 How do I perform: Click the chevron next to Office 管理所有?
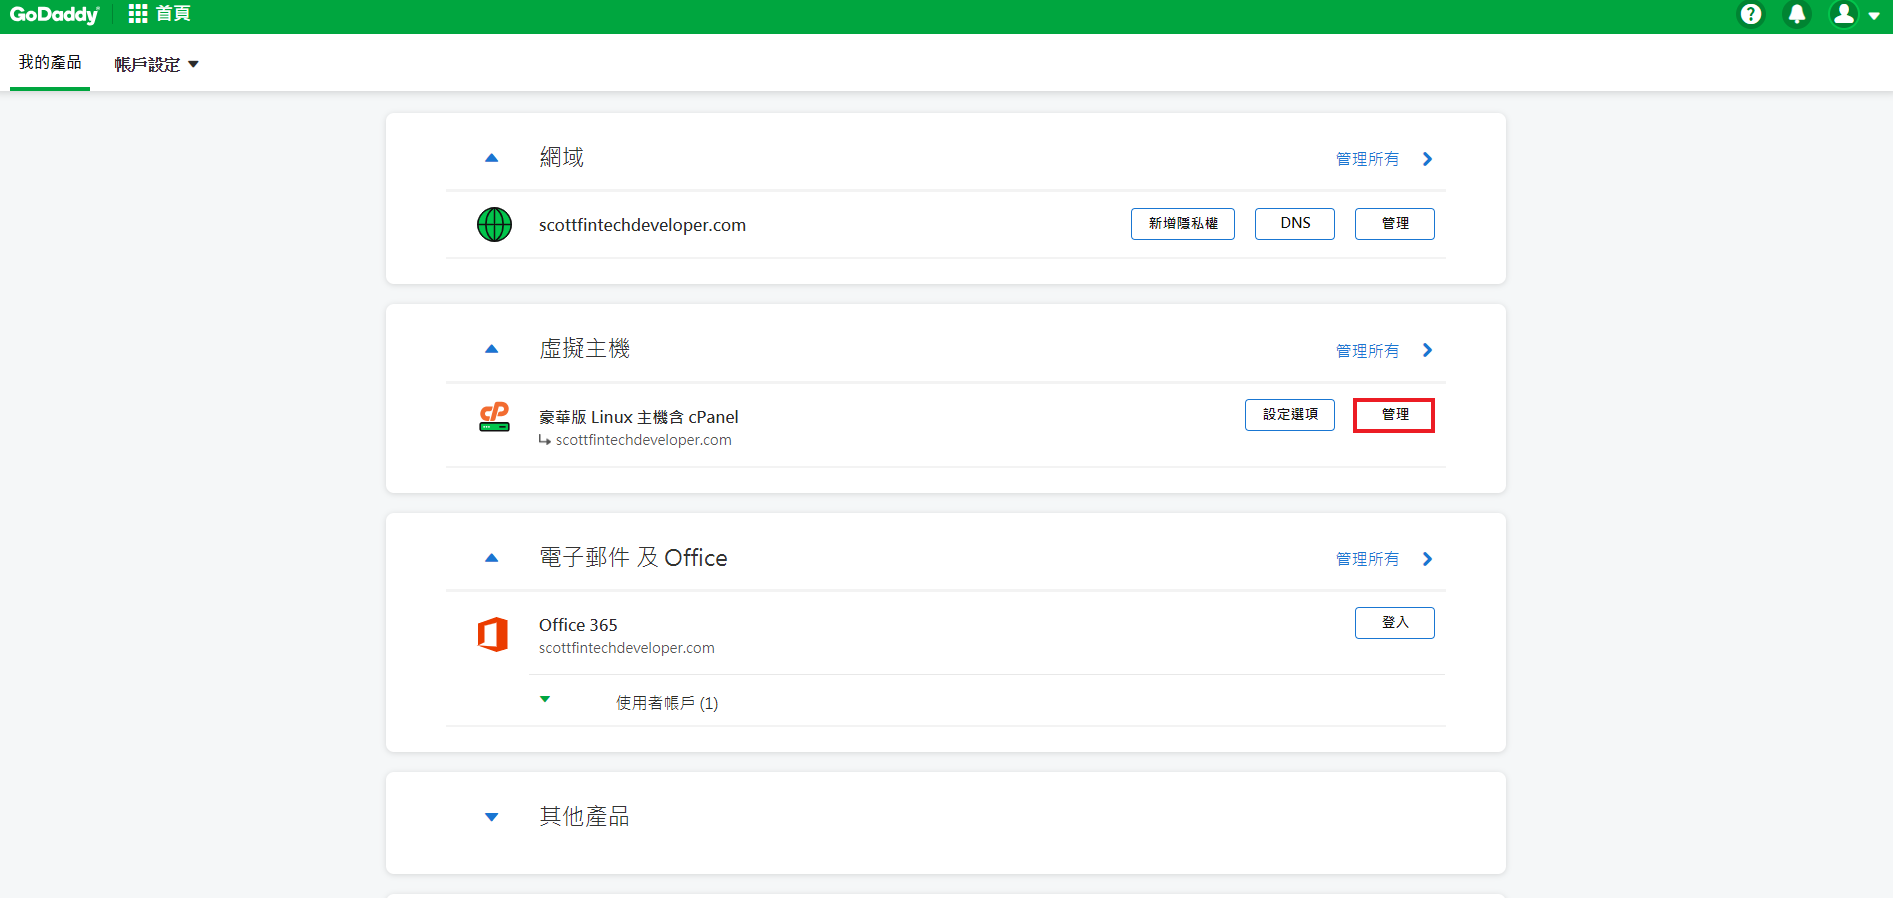click(x=1427, y=559)
